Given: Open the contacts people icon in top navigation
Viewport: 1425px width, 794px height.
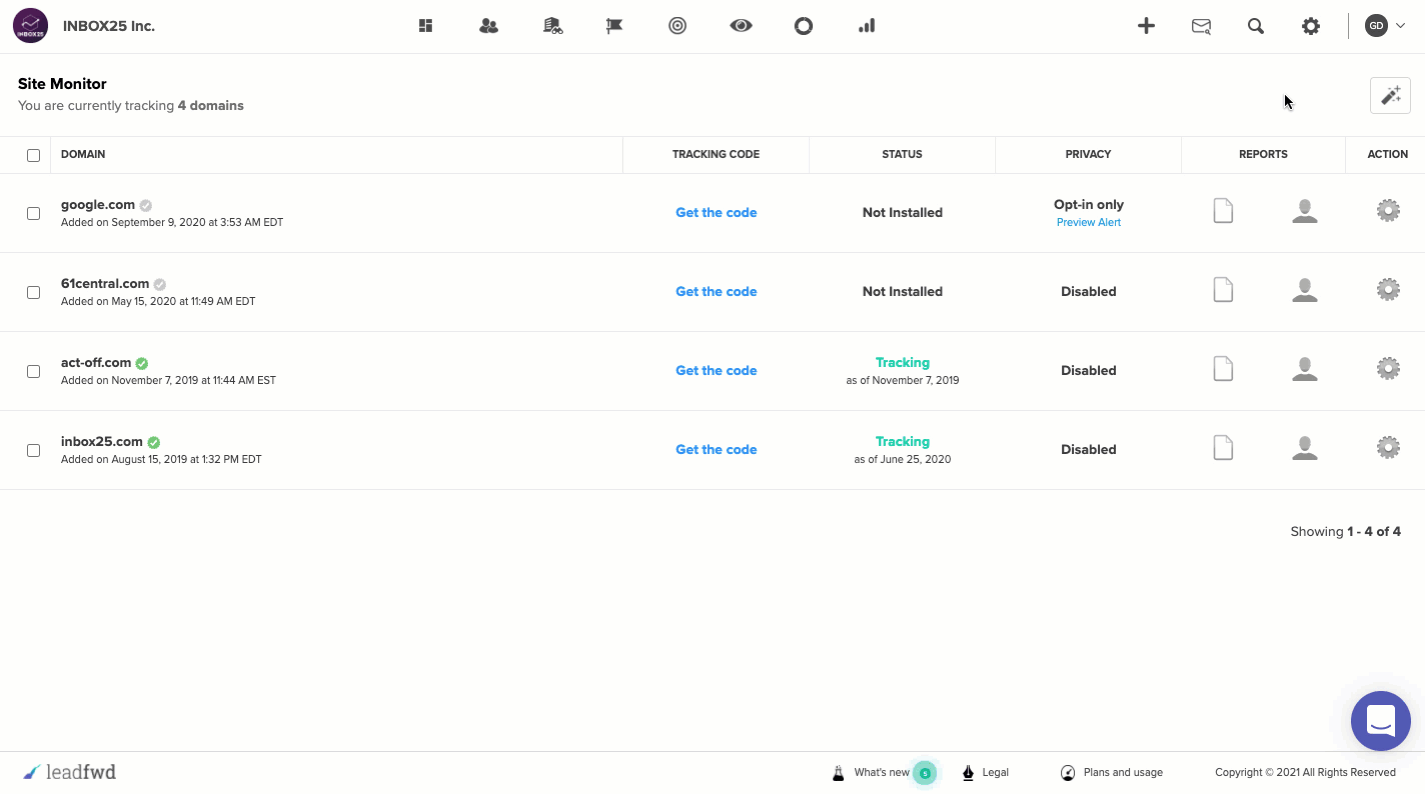Looking at the screenshot, I should pyautogui.click(x=488, y=26).
